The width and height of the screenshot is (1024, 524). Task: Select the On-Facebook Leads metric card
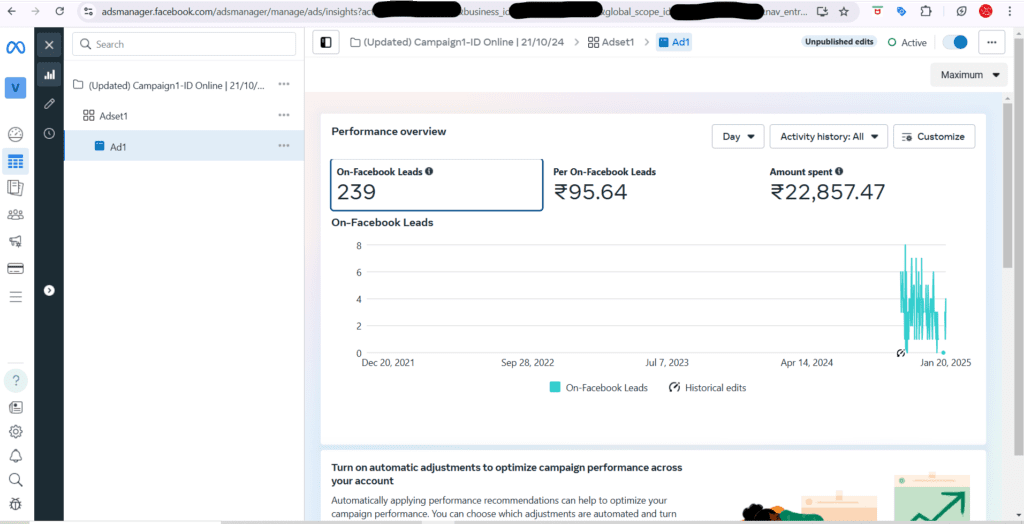(436, 185)
